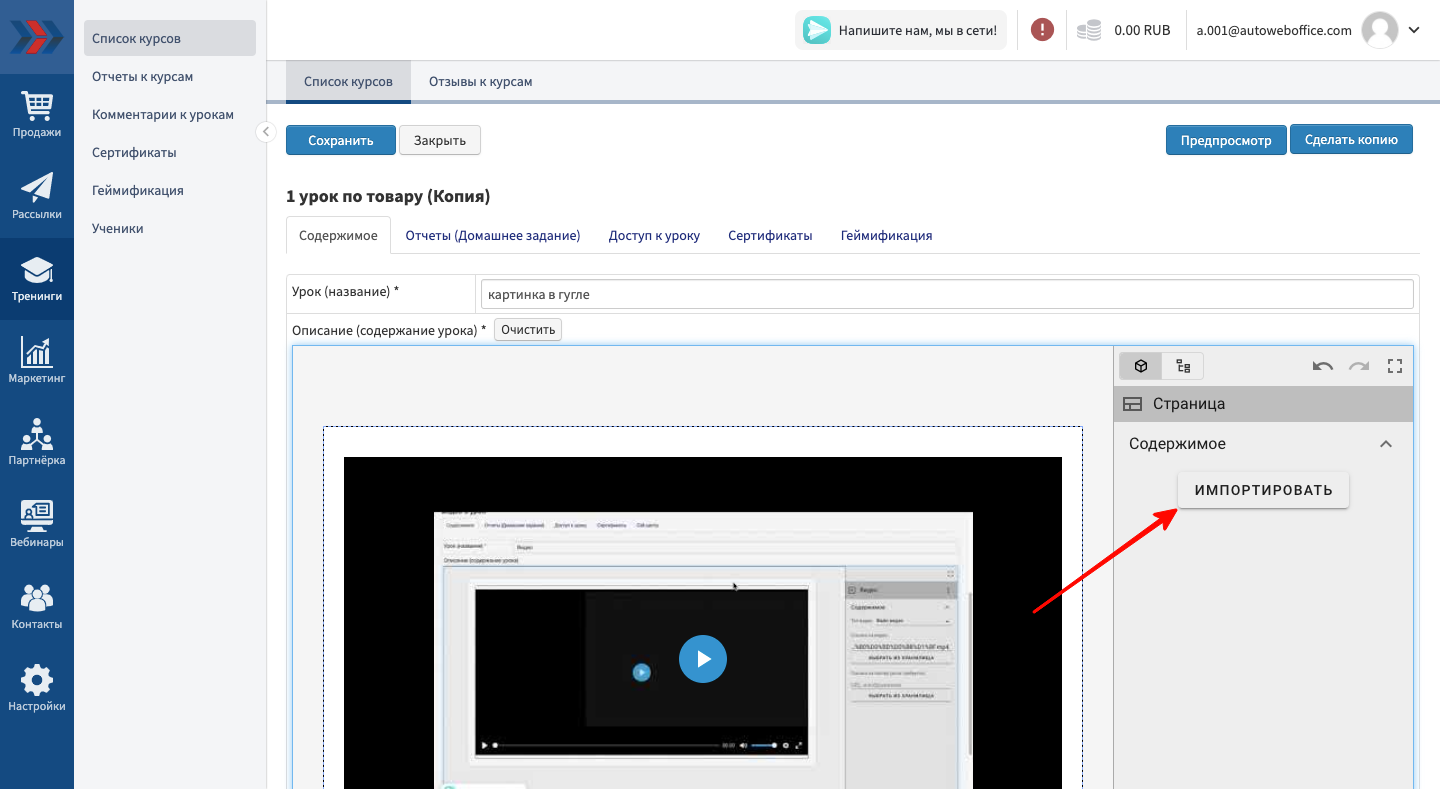Image resolution: width=1440 pixels, height=789 pixels.
Task: Open the Контакты people icon
Action: pos(37,606)
